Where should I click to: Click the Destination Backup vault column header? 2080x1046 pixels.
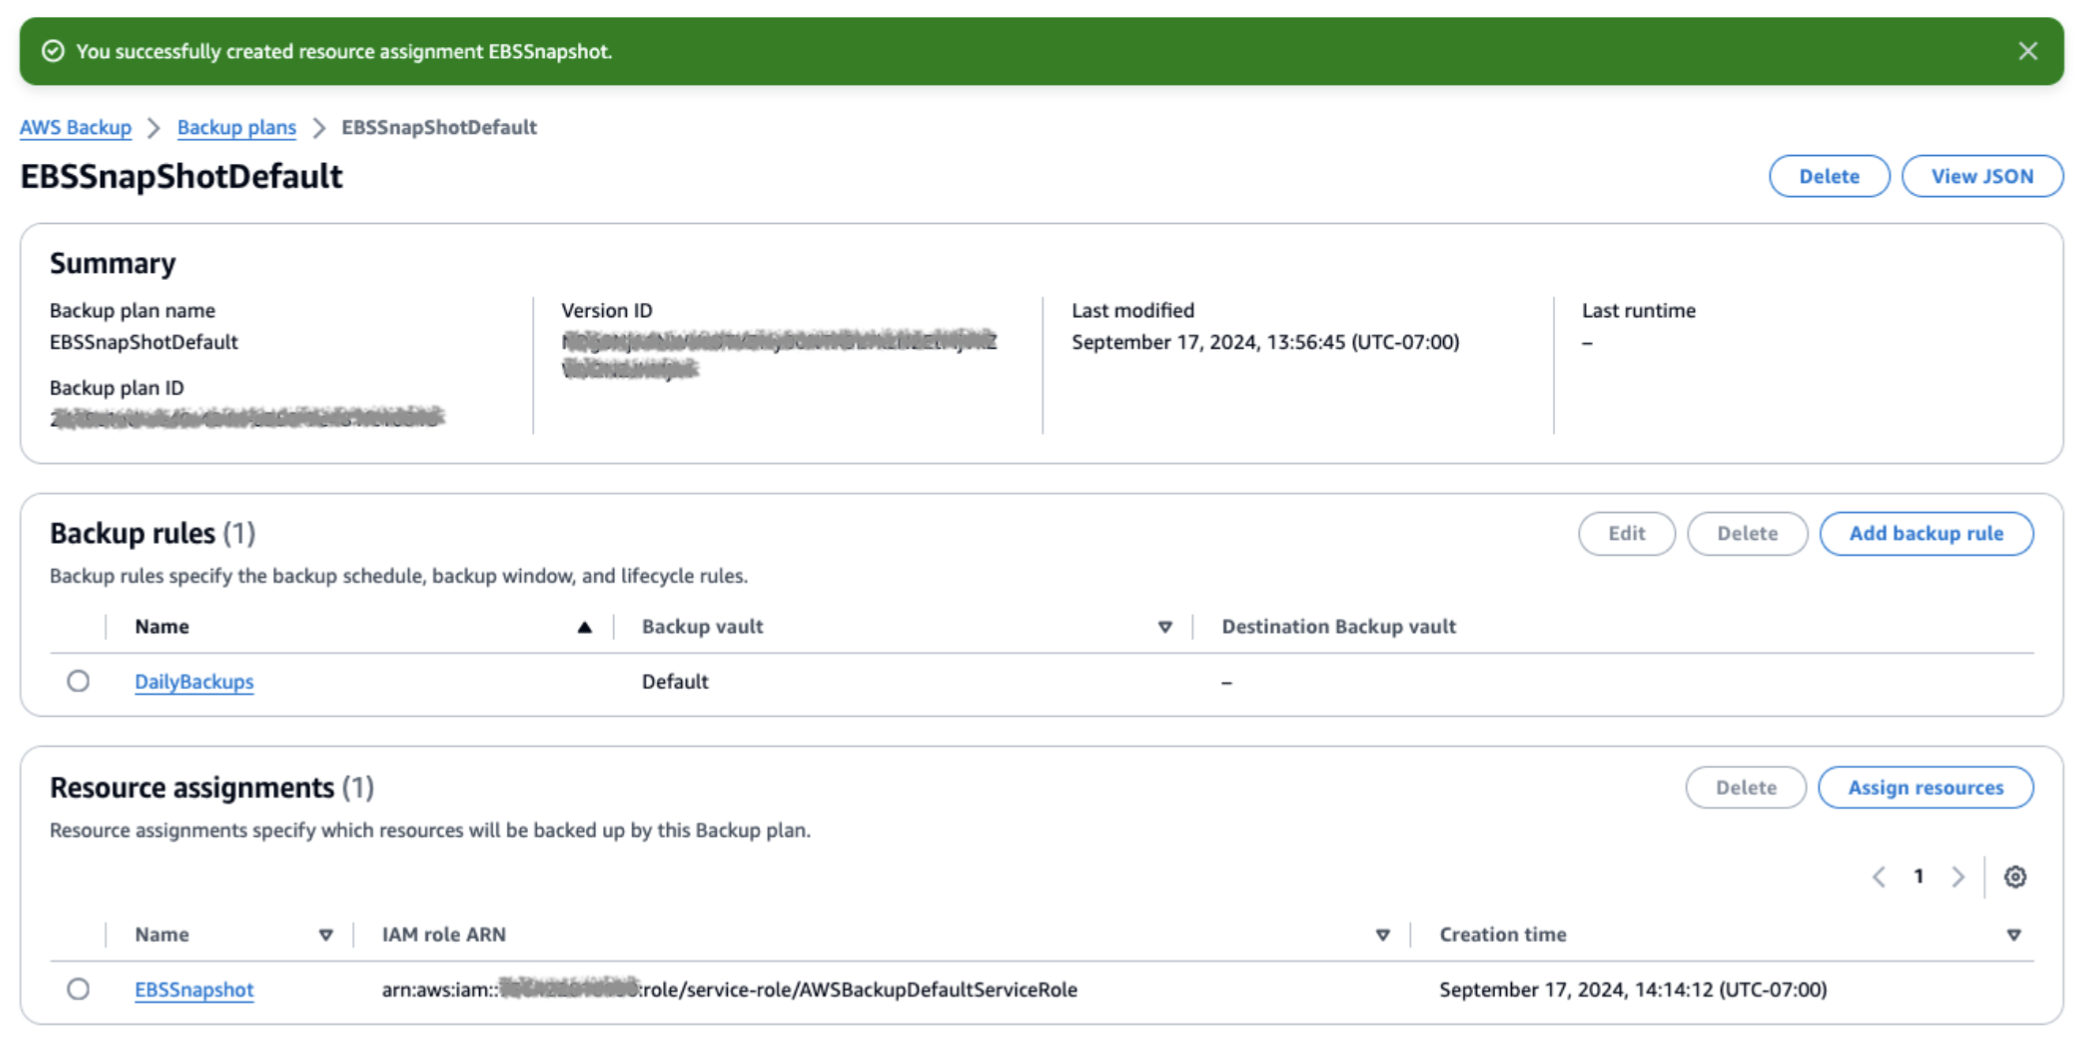point(1339,627)
